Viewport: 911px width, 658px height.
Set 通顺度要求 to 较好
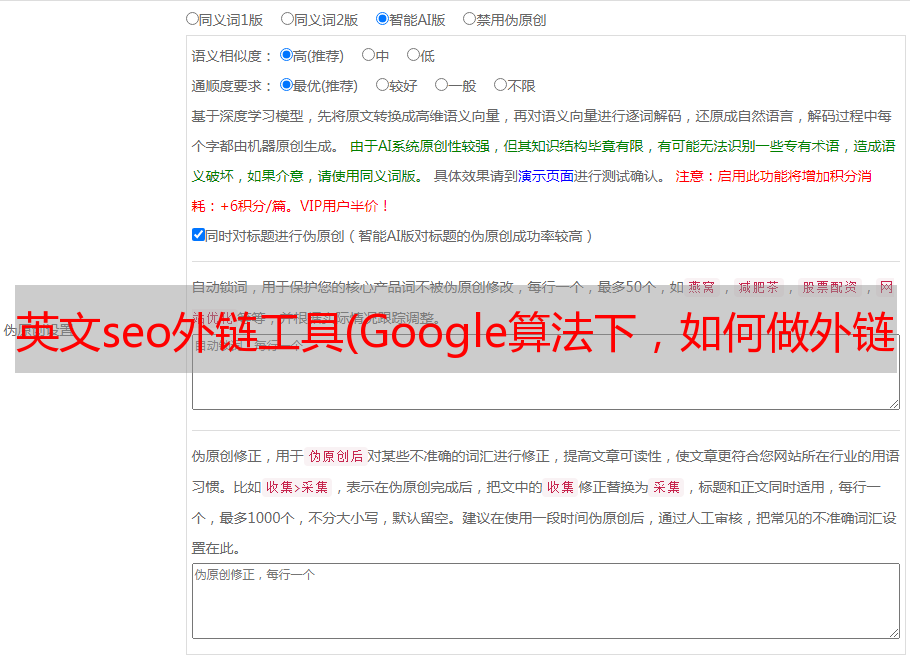[x=382, y=85]
